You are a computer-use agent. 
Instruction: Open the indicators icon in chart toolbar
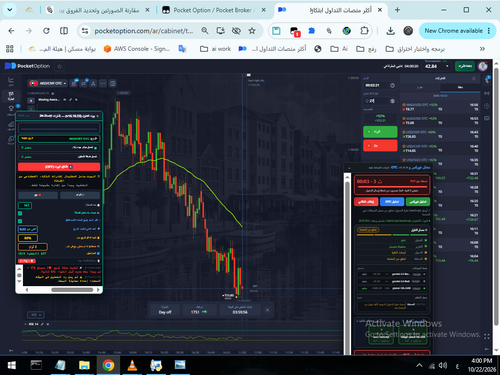pyautogui.click(x=84, y=83)
